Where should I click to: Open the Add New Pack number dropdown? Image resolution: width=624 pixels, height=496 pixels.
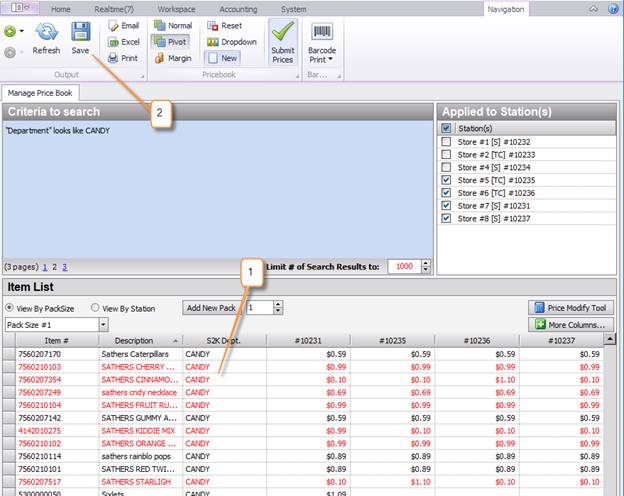click(264, 308)
